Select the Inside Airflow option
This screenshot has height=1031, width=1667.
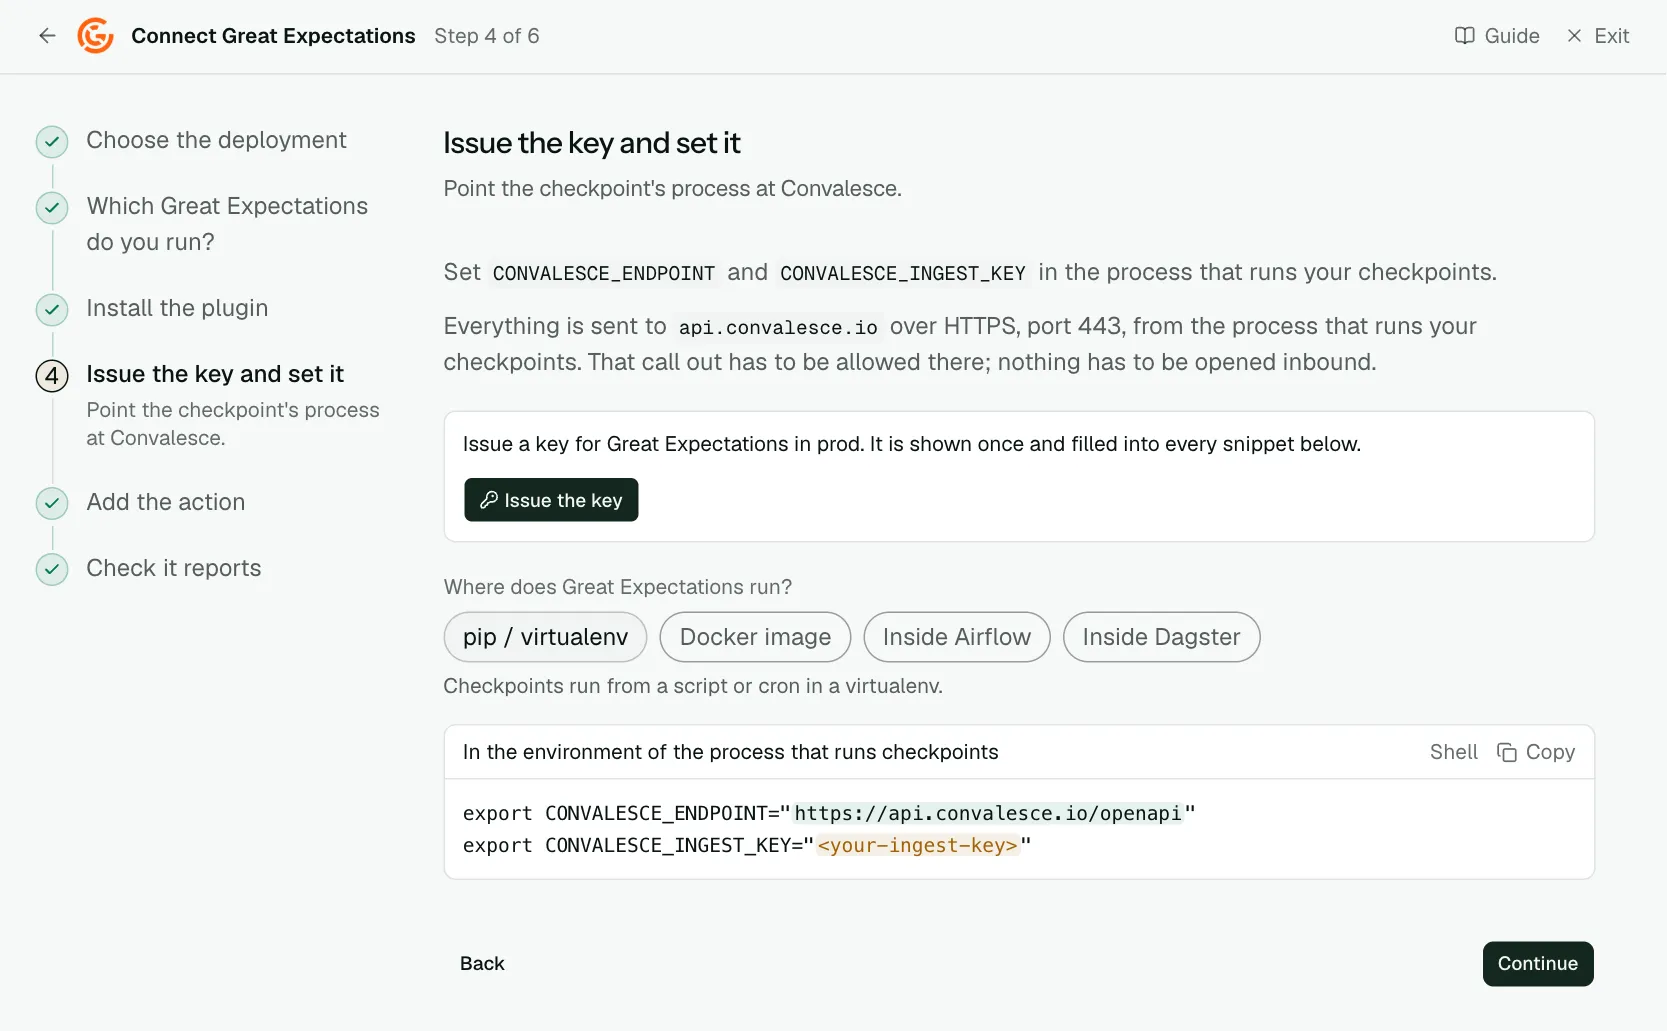[957, 637]
